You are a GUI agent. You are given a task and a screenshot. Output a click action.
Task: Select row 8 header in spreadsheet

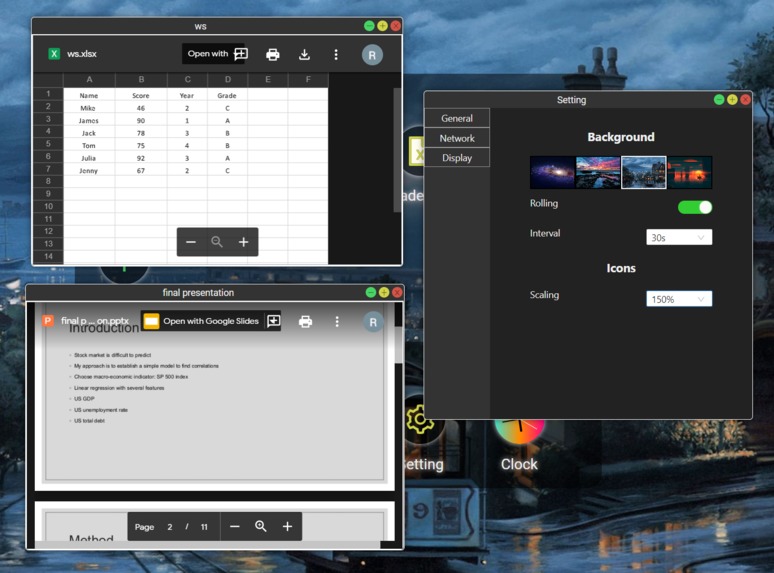[x=48, y=181]
